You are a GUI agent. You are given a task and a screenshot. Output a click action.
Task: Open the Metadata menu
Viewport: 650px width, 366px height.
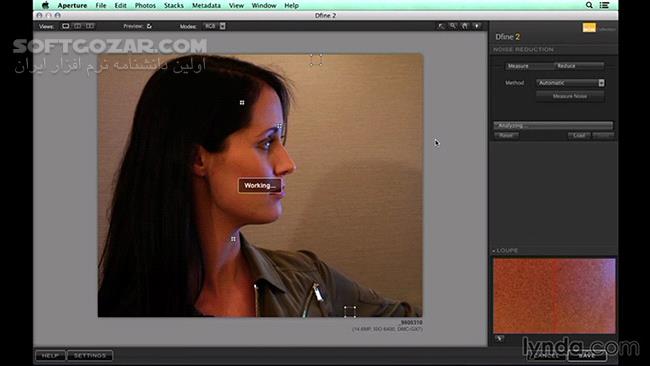click(x=206, y=5)
